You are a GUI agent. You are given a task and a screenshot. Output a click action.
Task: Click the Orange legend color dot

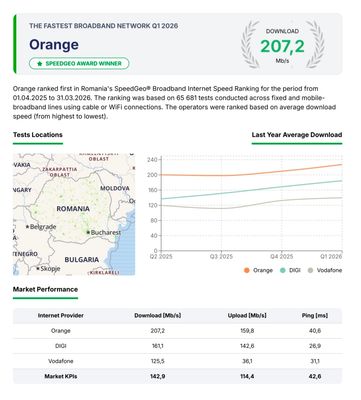[247, 270]
